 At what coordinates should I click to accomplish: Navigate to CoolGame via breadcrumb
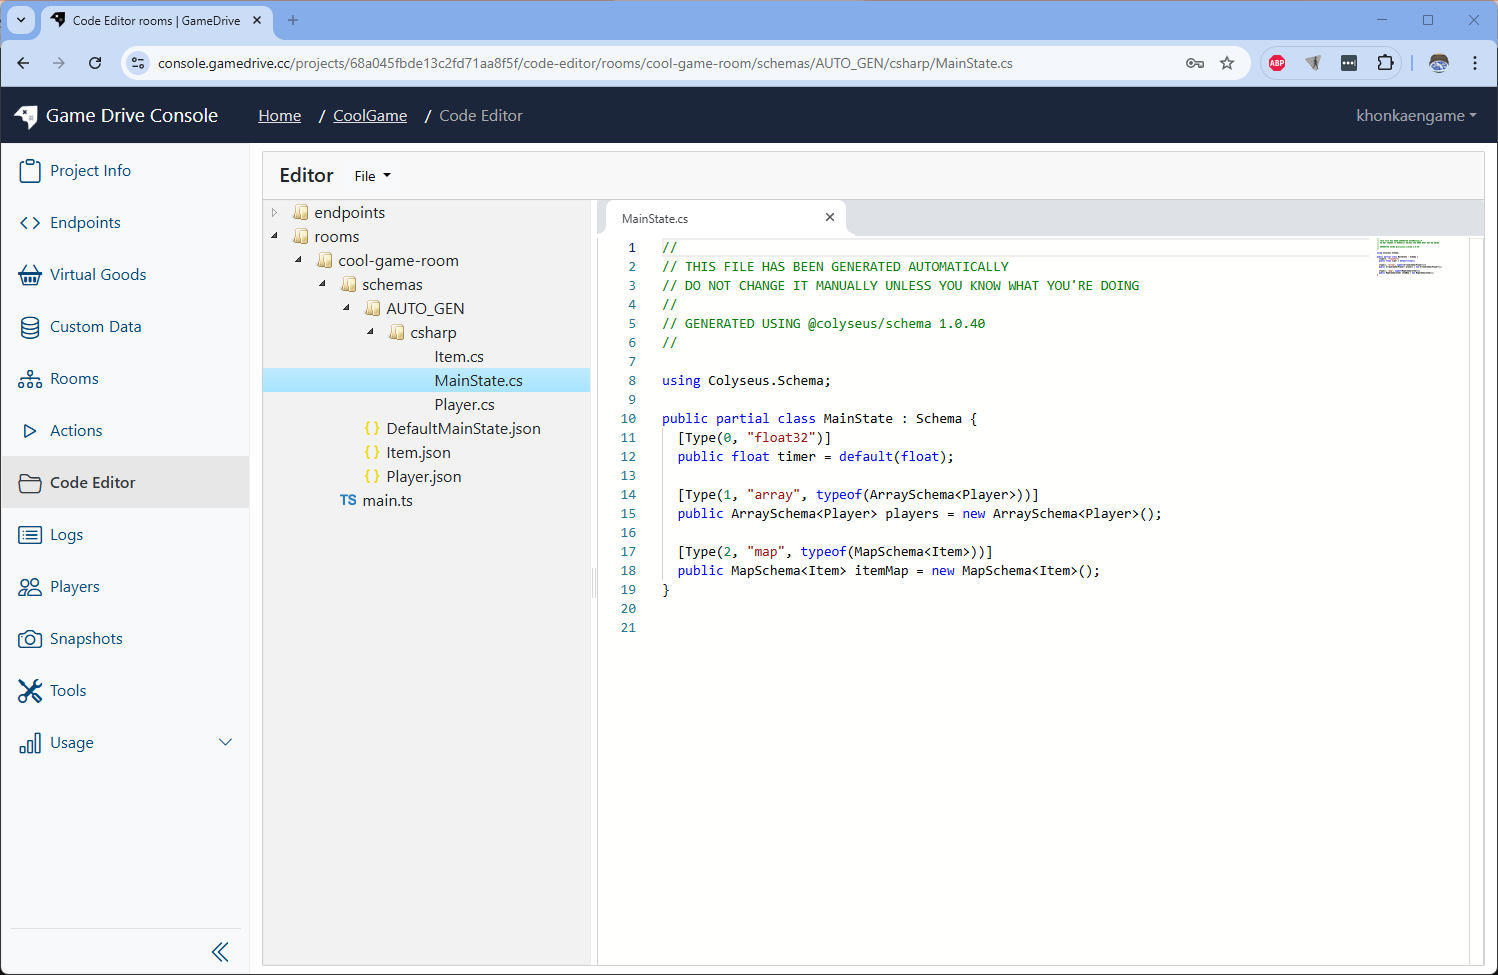[369, 115]
